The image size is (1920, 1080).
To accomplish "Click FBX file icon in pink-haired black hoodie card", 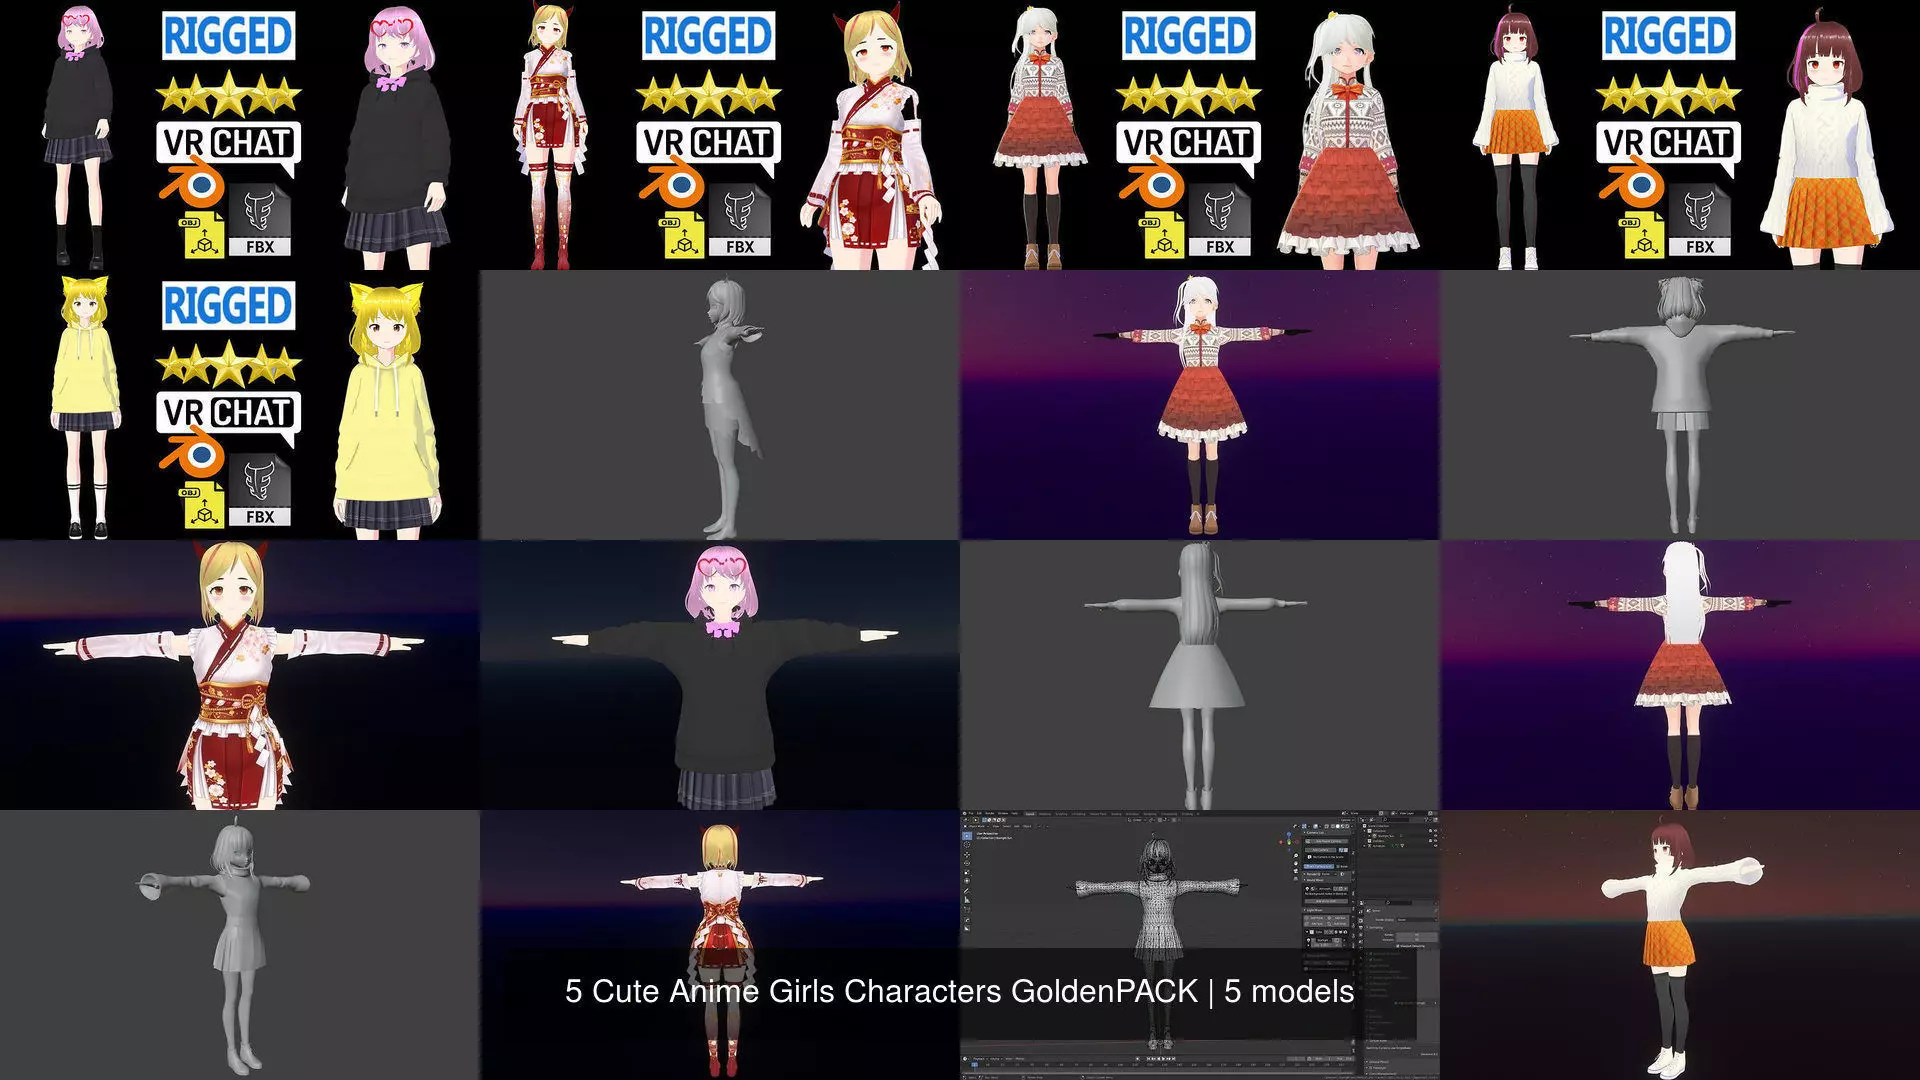I will tap(259, 219).
